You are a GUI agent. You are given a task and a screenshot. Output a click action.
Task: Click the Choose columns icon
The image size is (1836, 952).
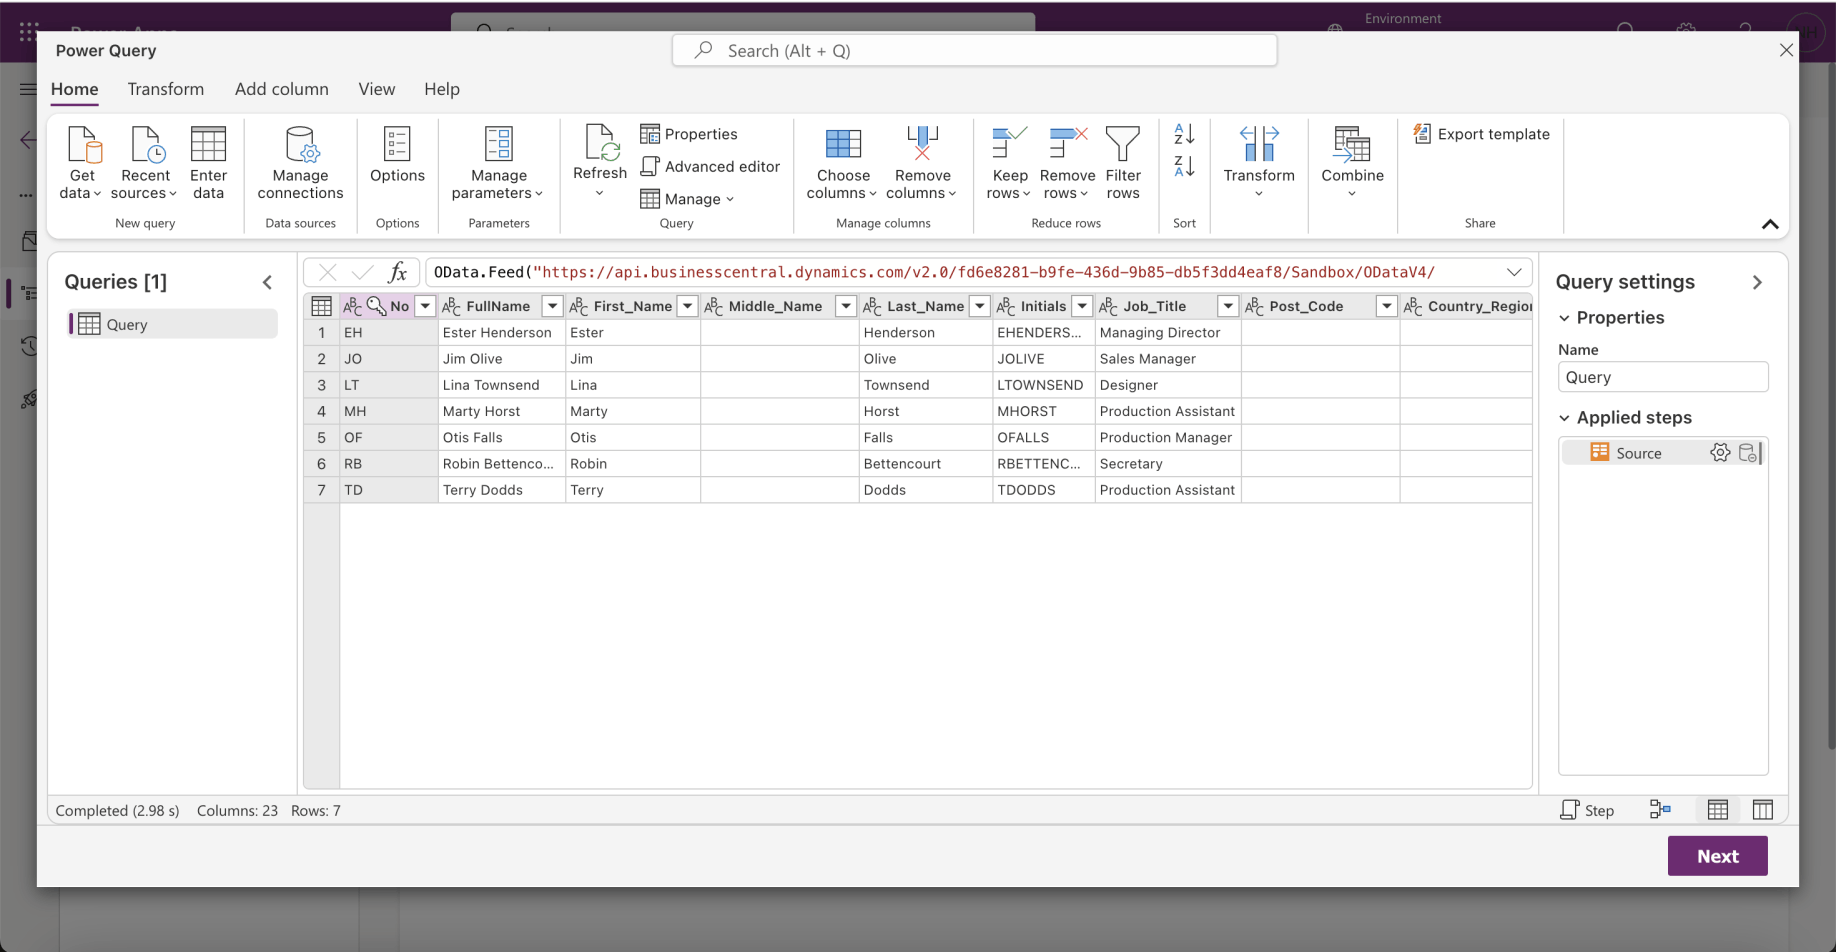click(x=842, y=145)
